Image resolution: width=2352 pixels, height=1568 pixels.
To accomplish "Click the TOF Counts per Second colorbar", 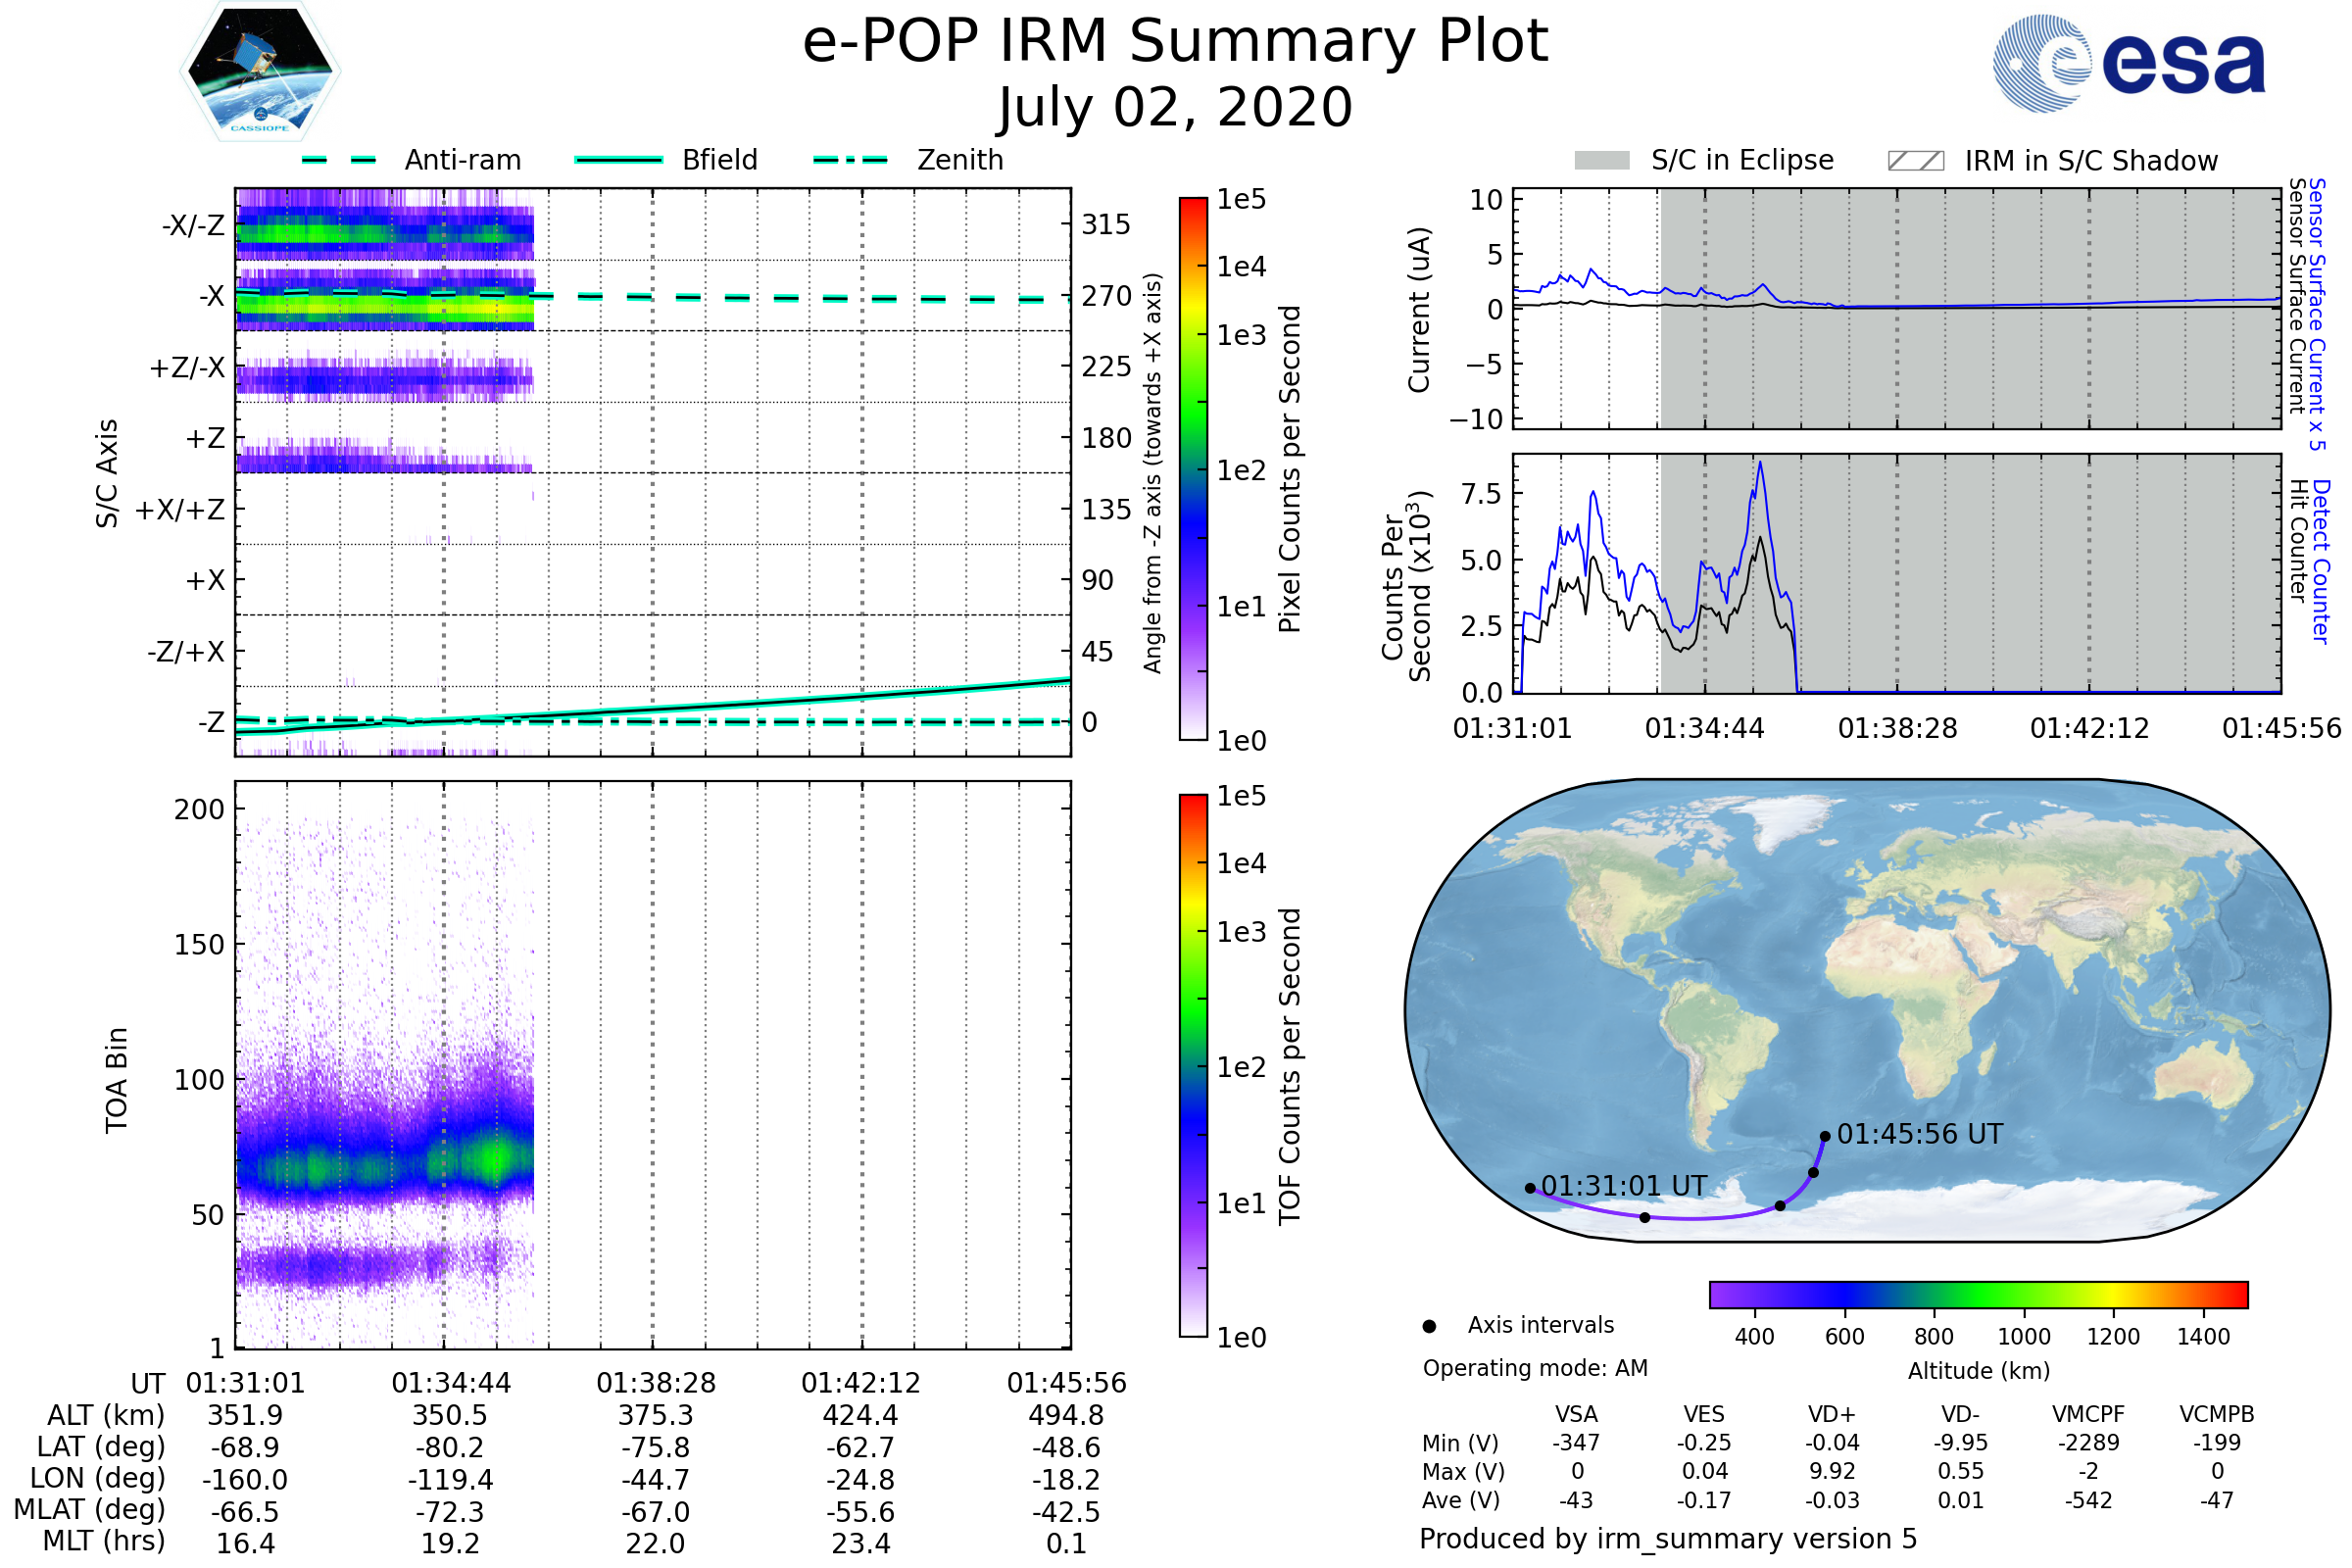I will tap(1194, 1066).
